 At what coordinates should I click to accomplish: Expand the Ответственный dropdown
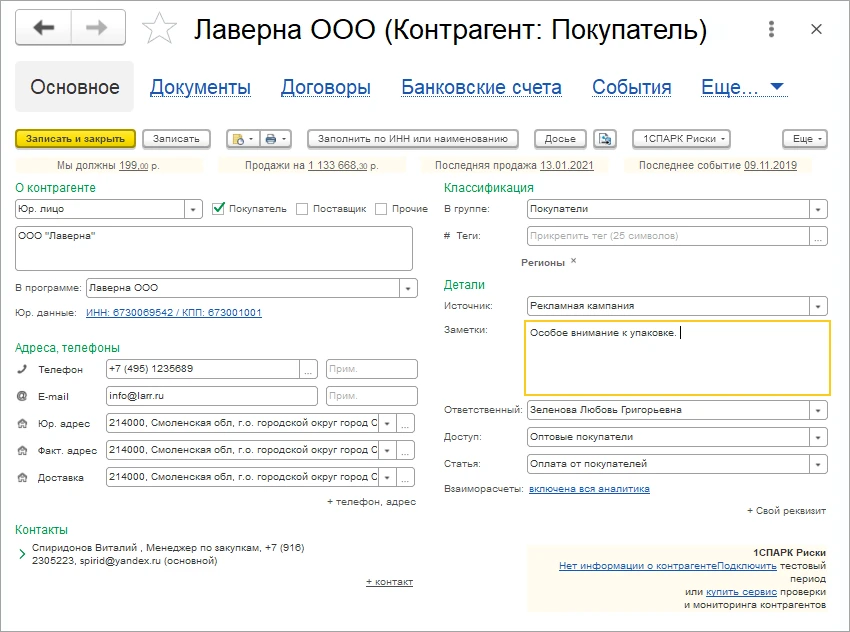(x=819, y=410)
